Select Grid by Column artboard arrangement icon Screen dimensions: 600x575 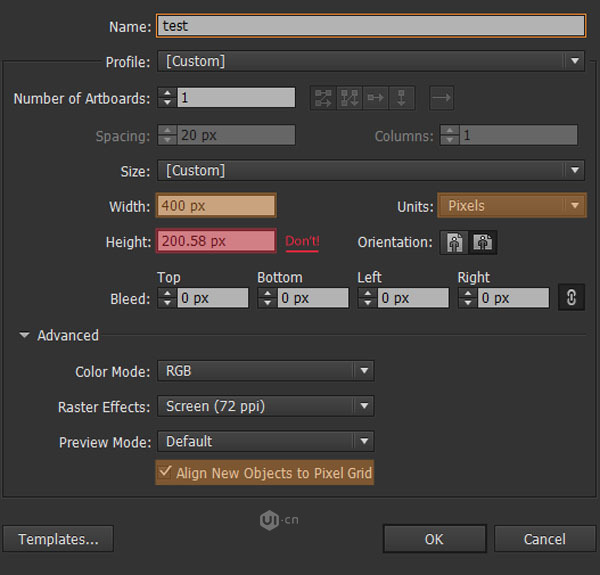click(x=349, y=98)
